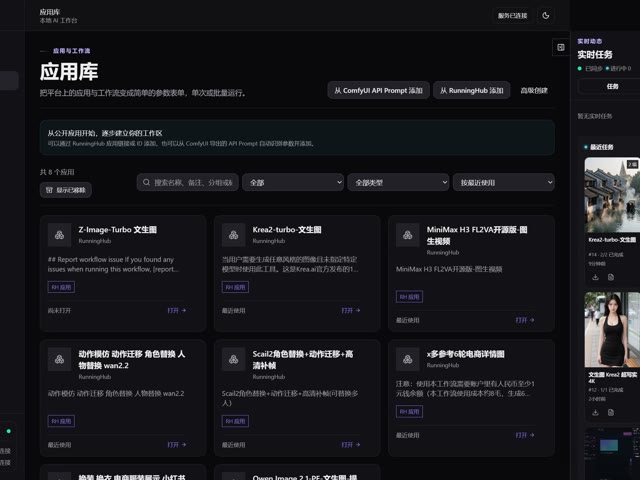
Task: Click the highlighted left sidebar item
Action: pyautogui.click(x=9, y=80)
